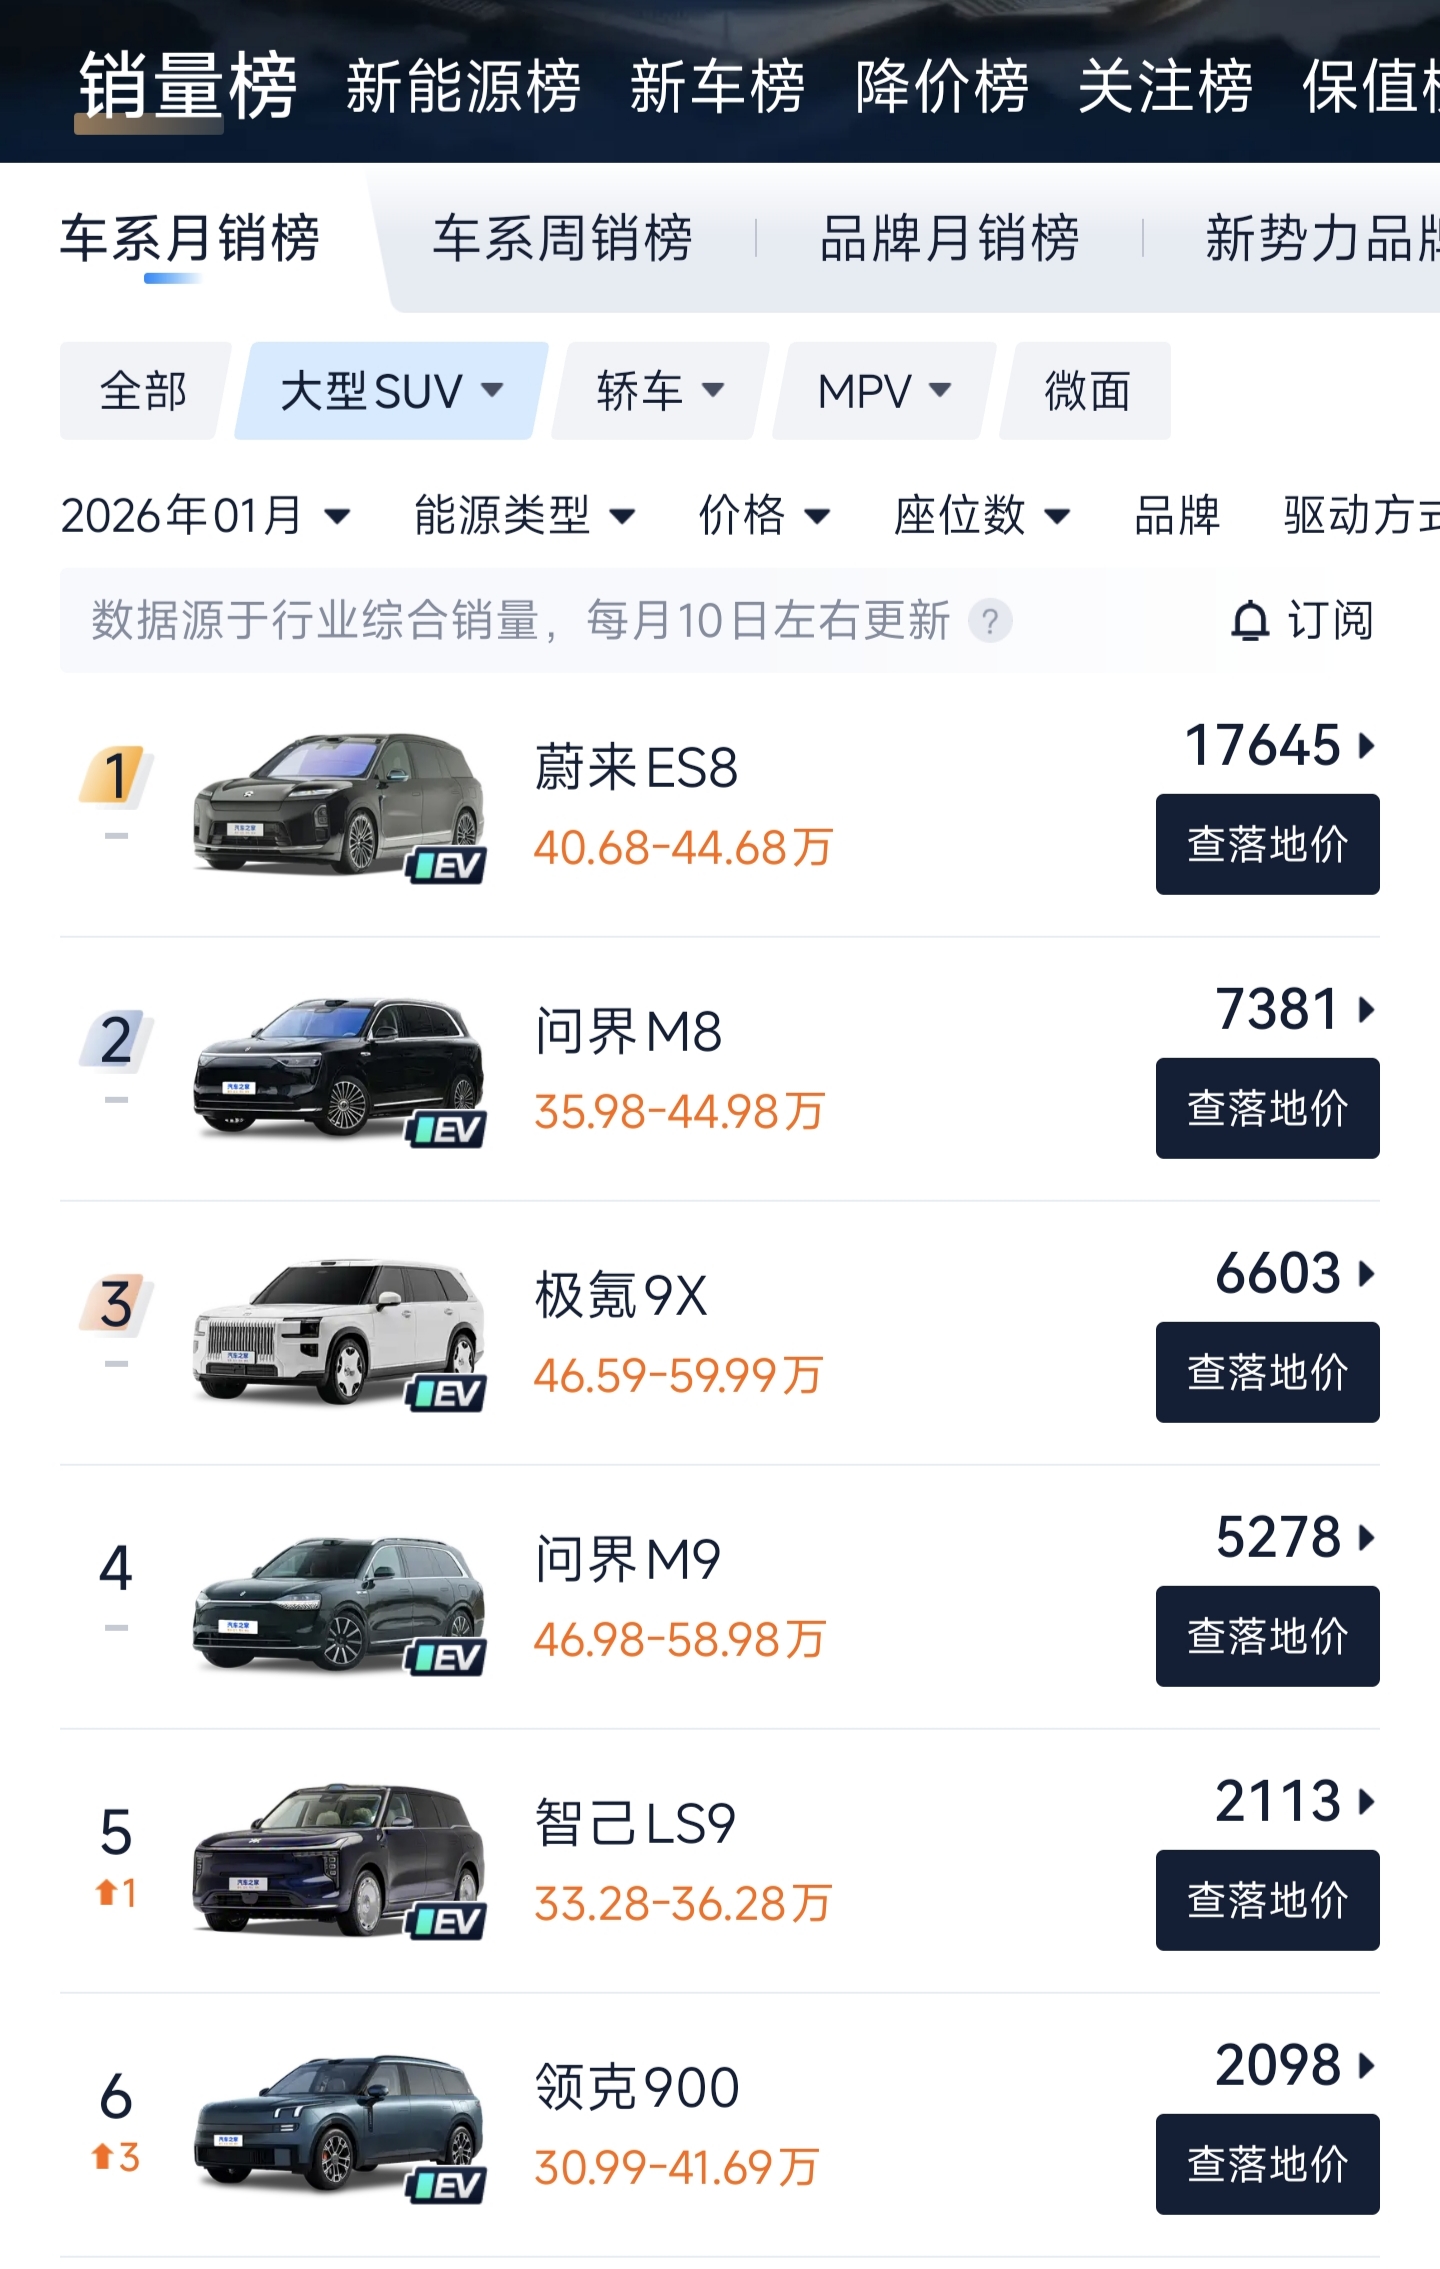Click the question mark help icon
The image size is (1440, 2269).
[x=990, y=621]
